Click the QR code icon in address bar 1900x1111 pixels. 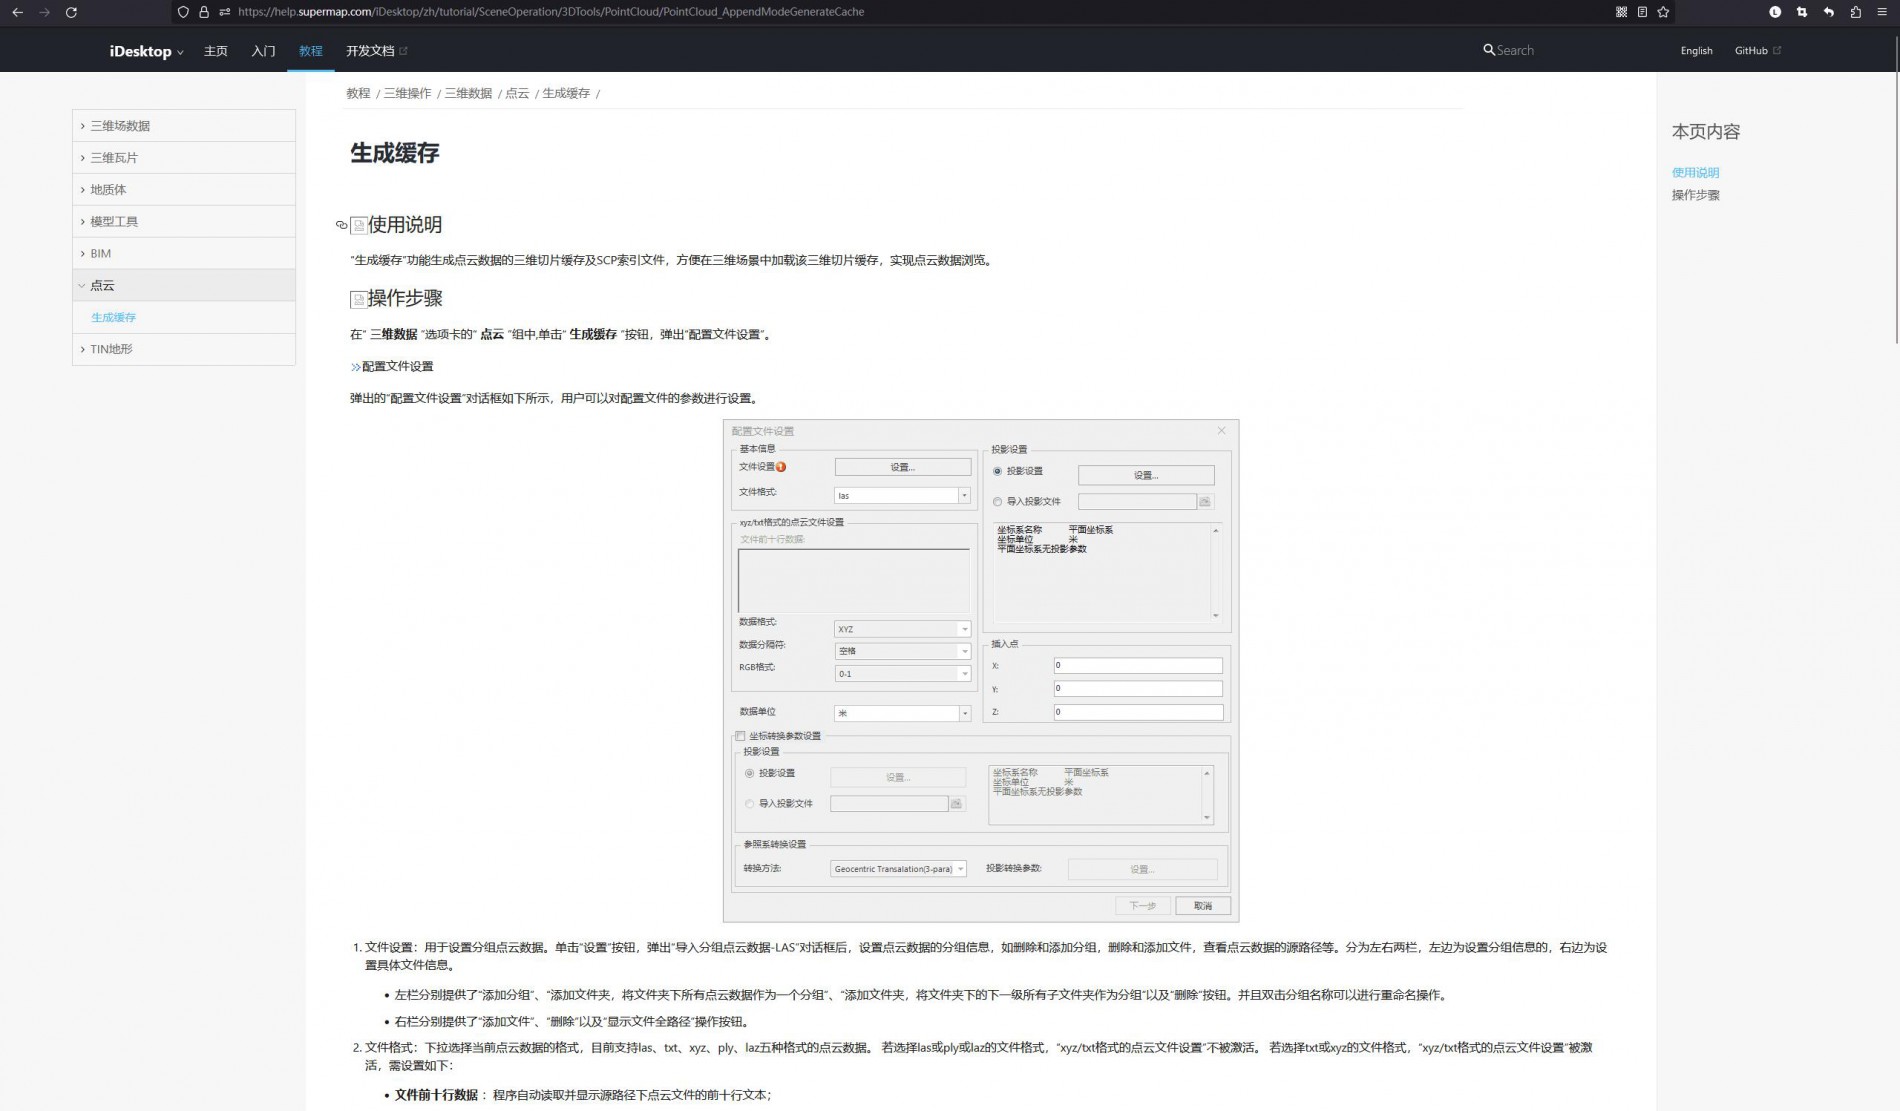pos(1621,12)
